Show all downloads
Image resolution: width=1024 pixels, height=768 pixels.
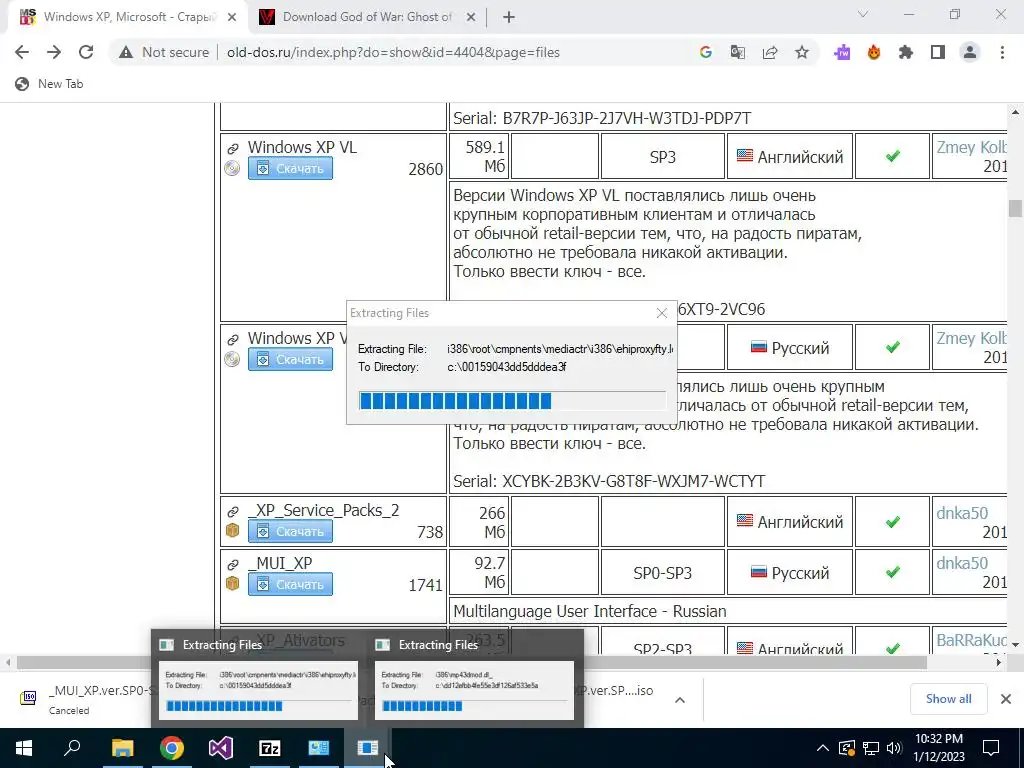click(948, 699)
